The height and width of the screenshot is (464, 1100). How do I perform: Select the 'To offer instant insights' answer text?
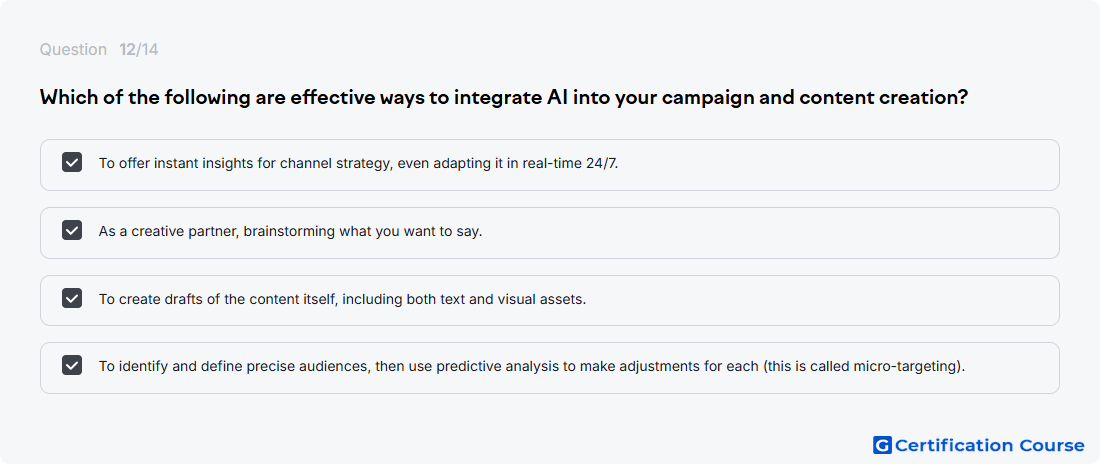(x=358, y=164)
